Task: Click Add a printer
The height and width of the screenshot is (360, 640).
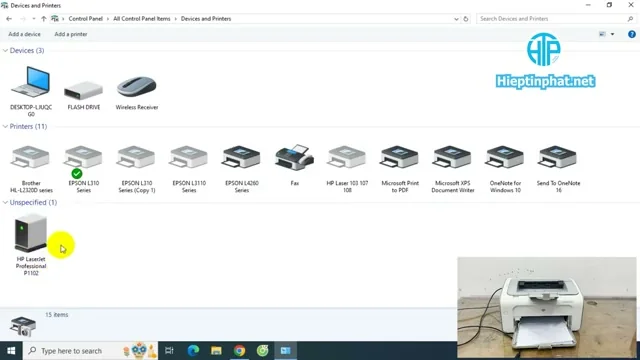Action: click(x=71, y=34)
